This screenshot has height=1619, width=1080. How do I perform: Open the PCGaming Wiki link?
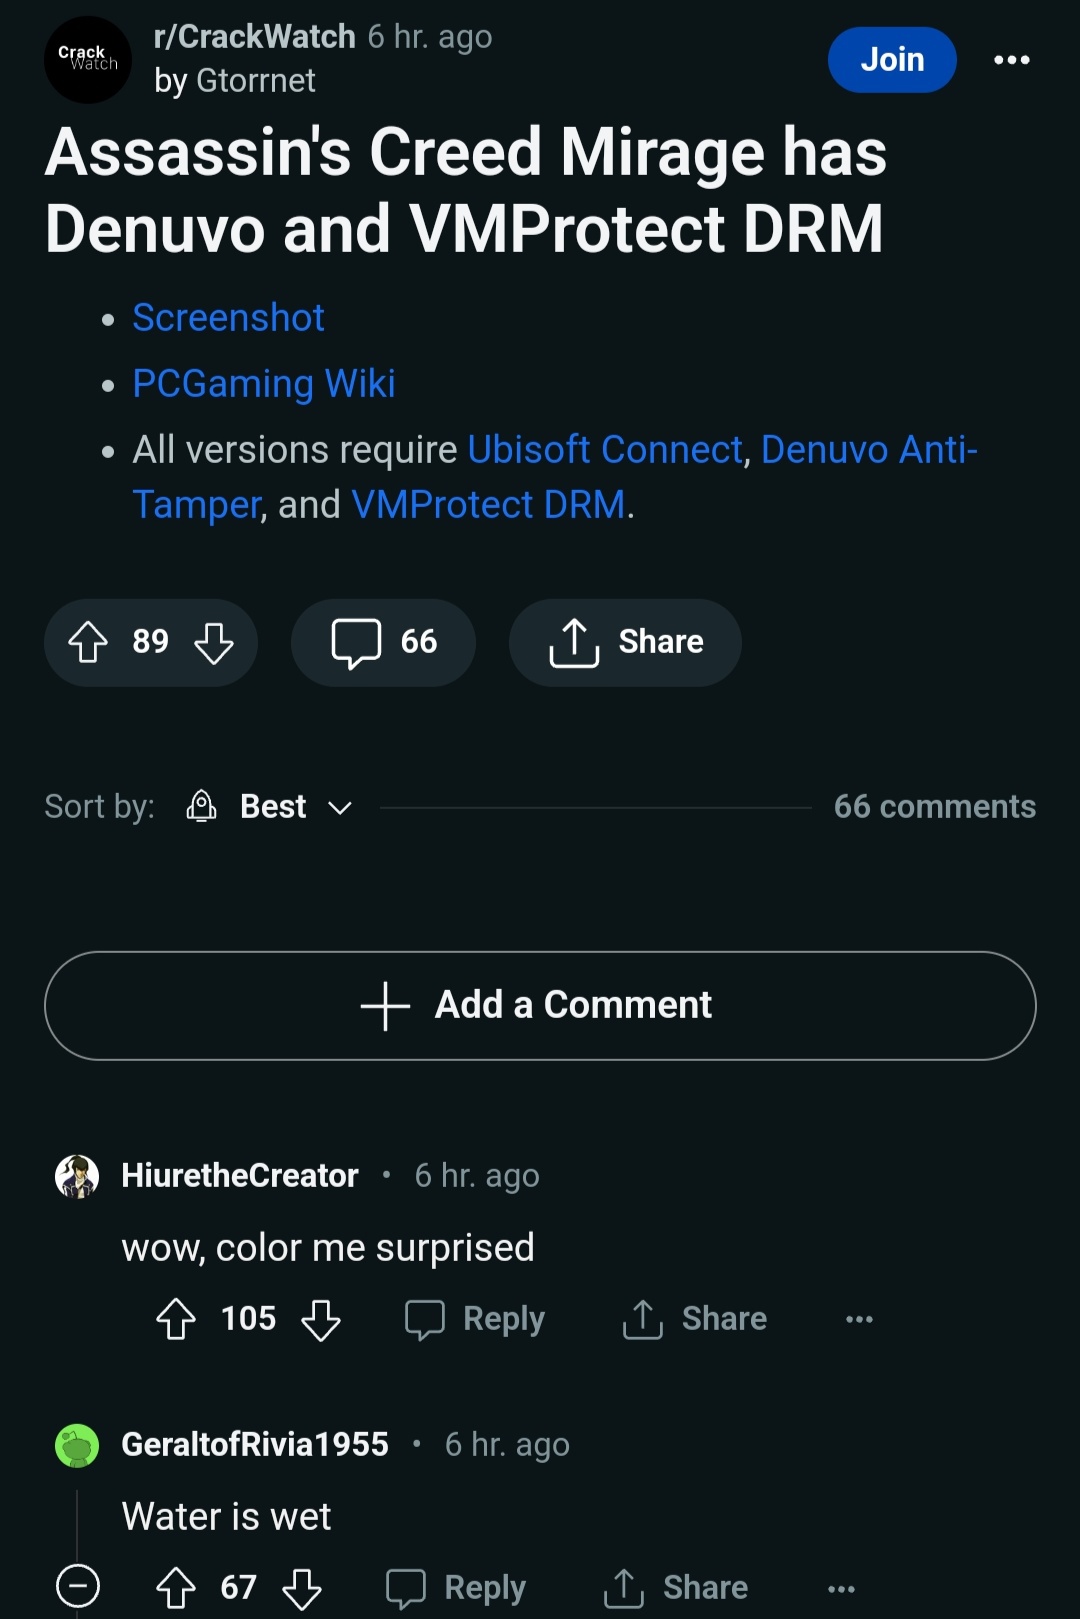pos(264,384)
